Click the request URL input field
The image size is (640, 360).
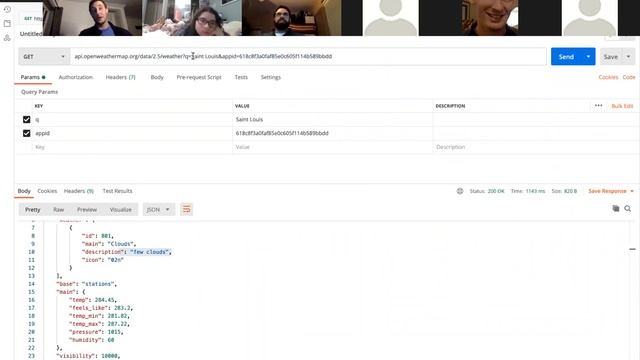point(308,57)
